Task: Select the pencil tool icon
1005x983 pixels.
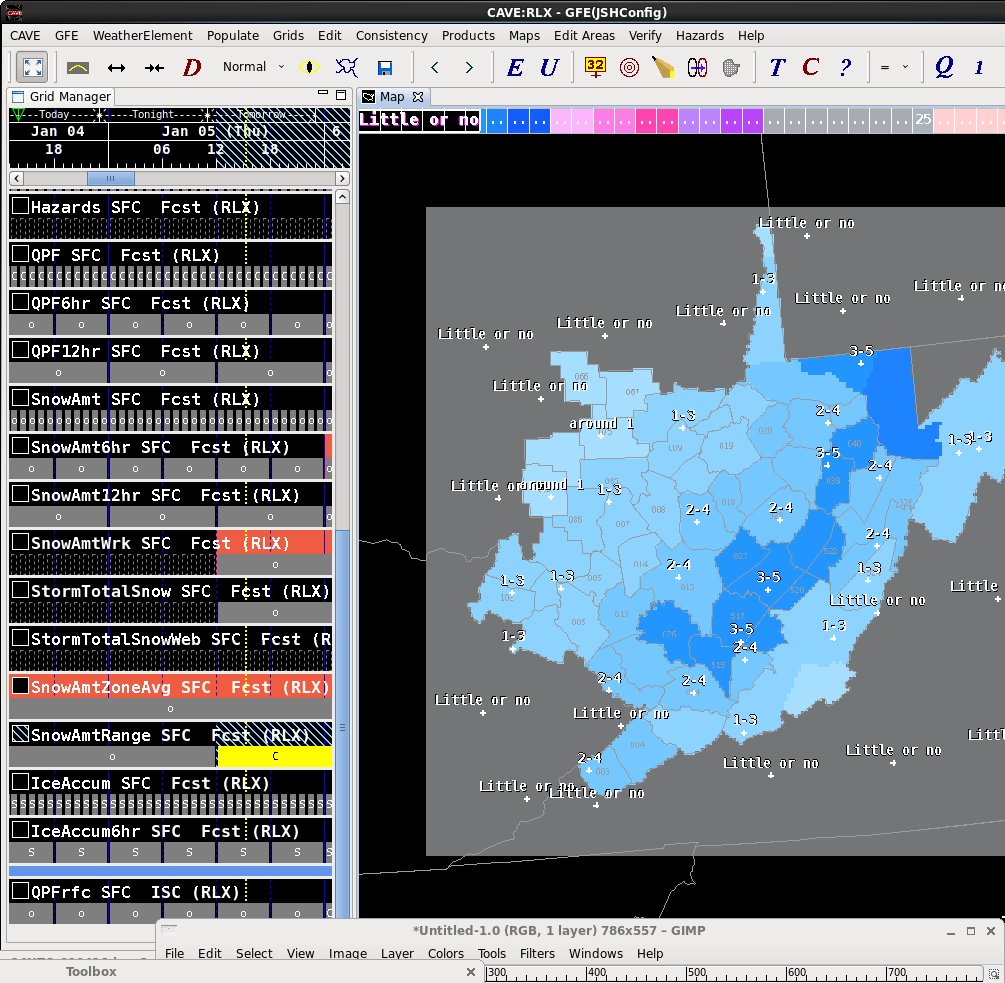Action: 663,67
